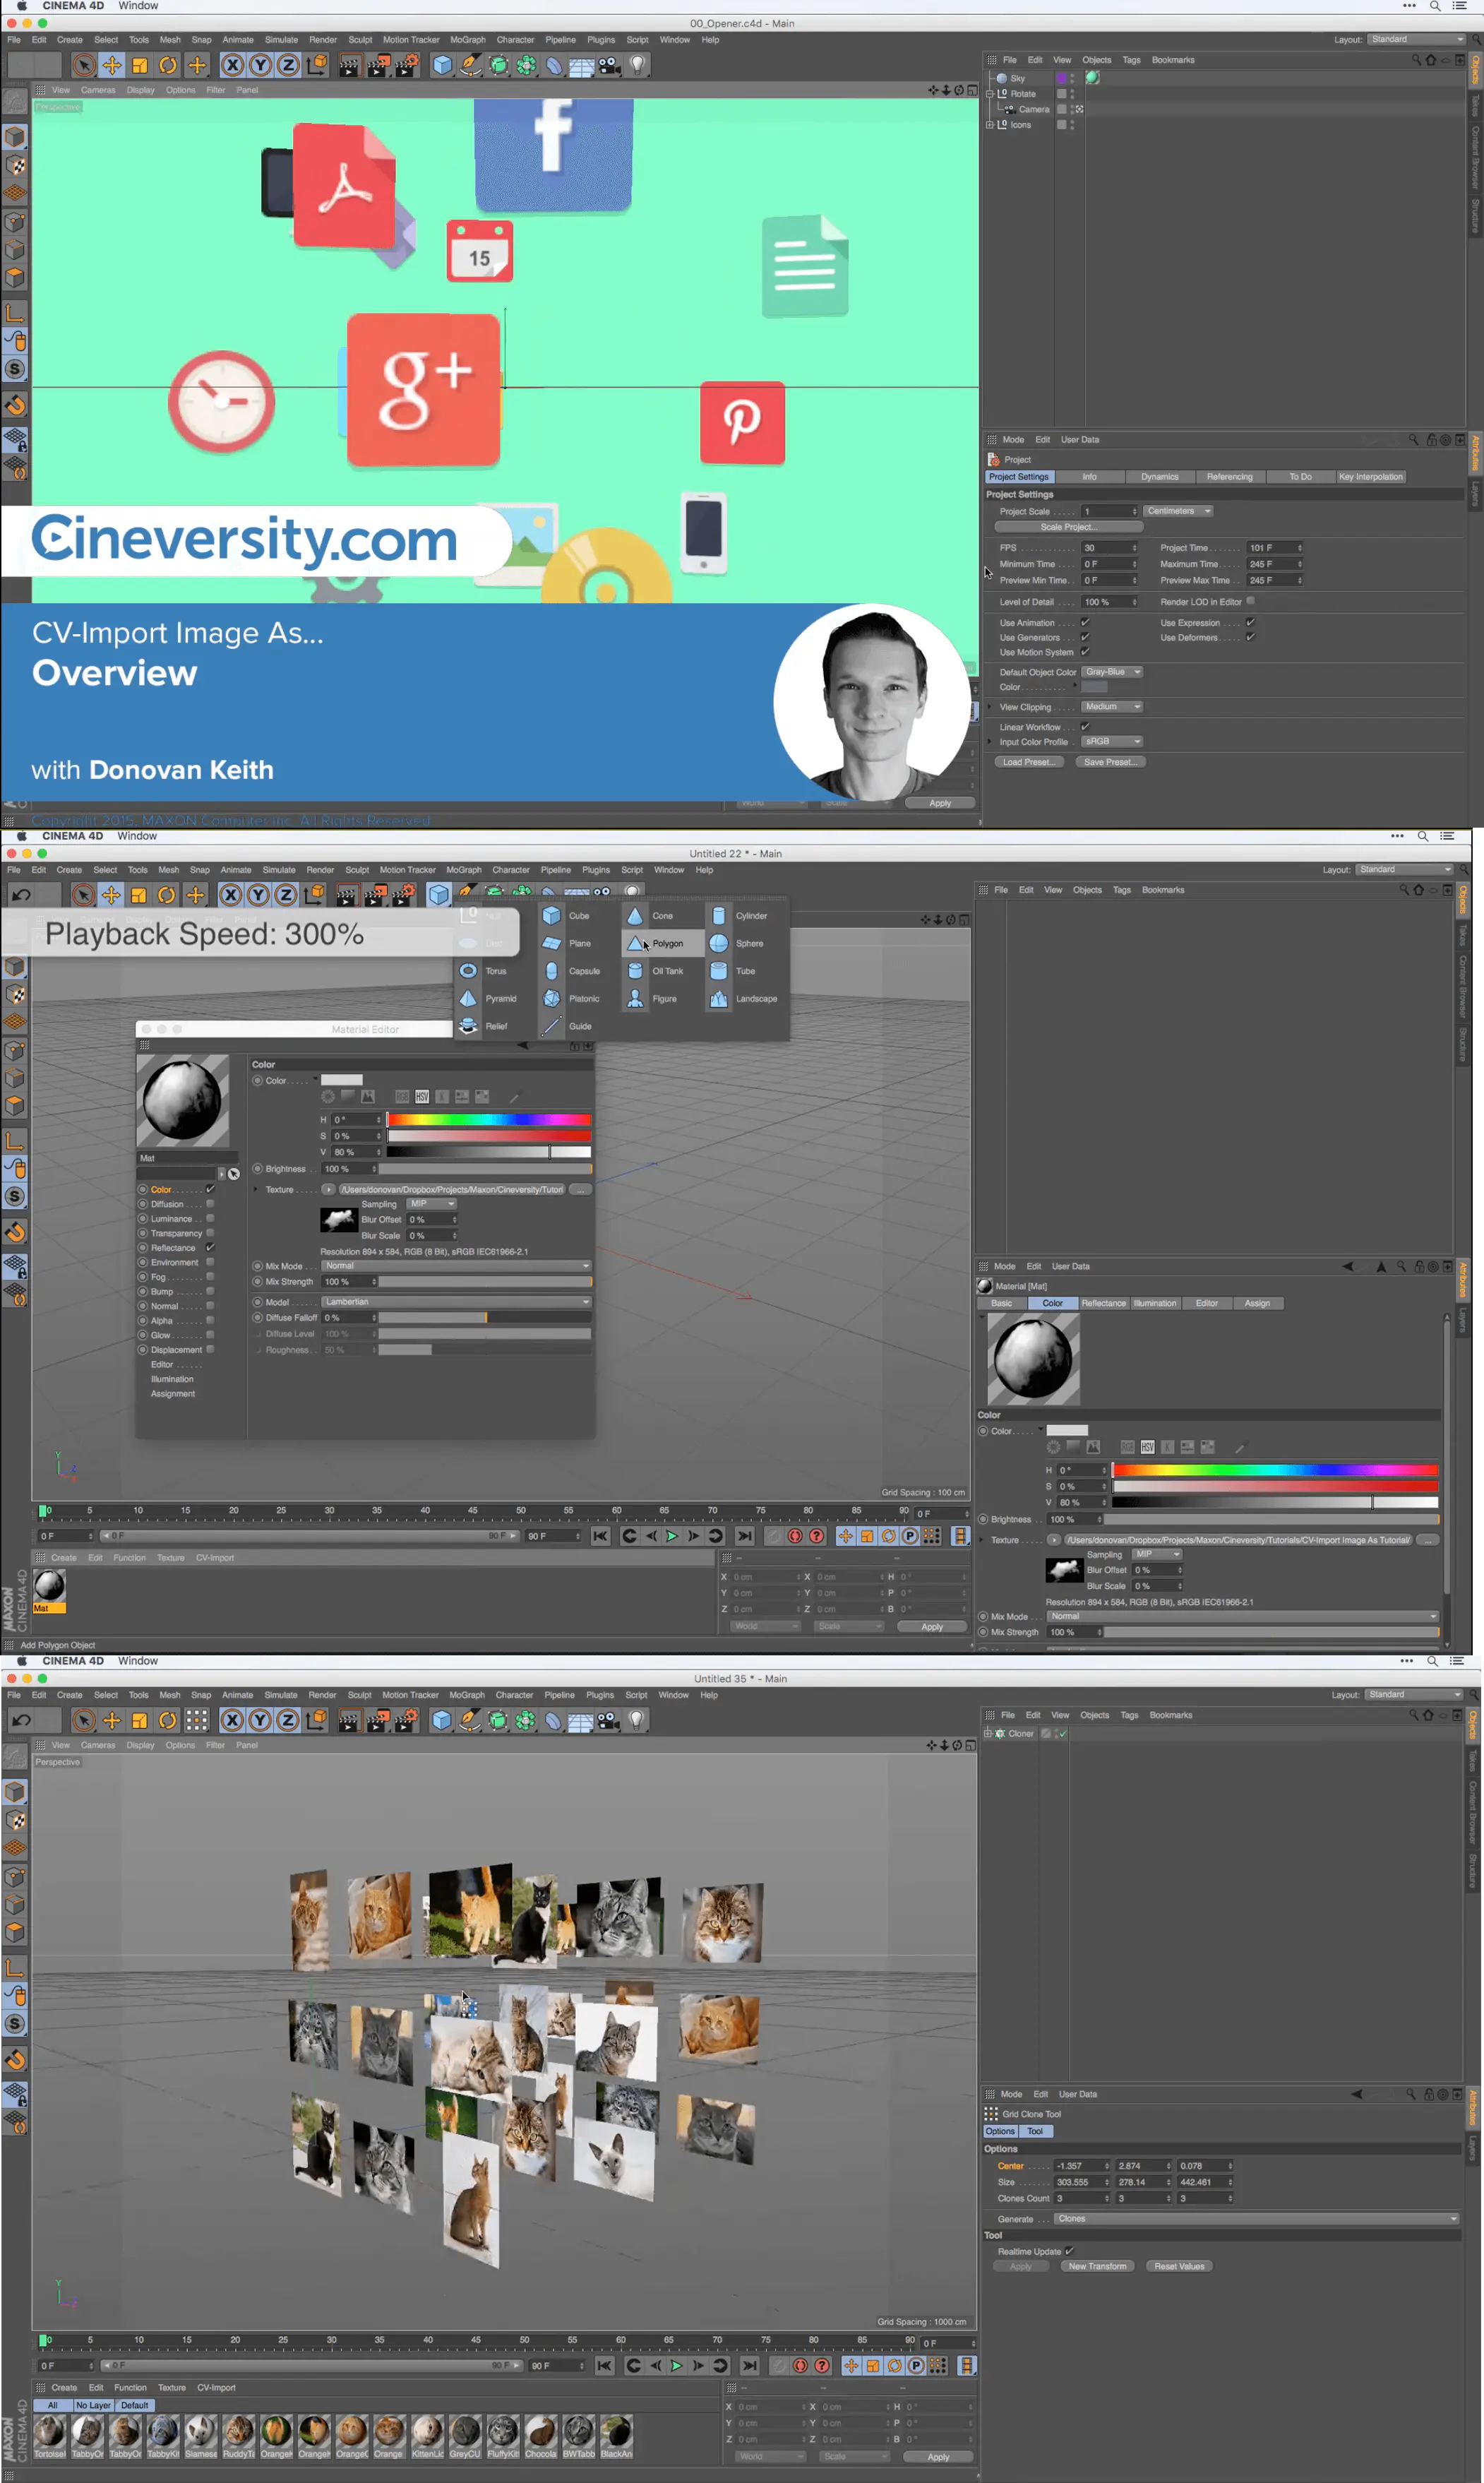Open Apple menu in top menu bar

click(21, 6)
